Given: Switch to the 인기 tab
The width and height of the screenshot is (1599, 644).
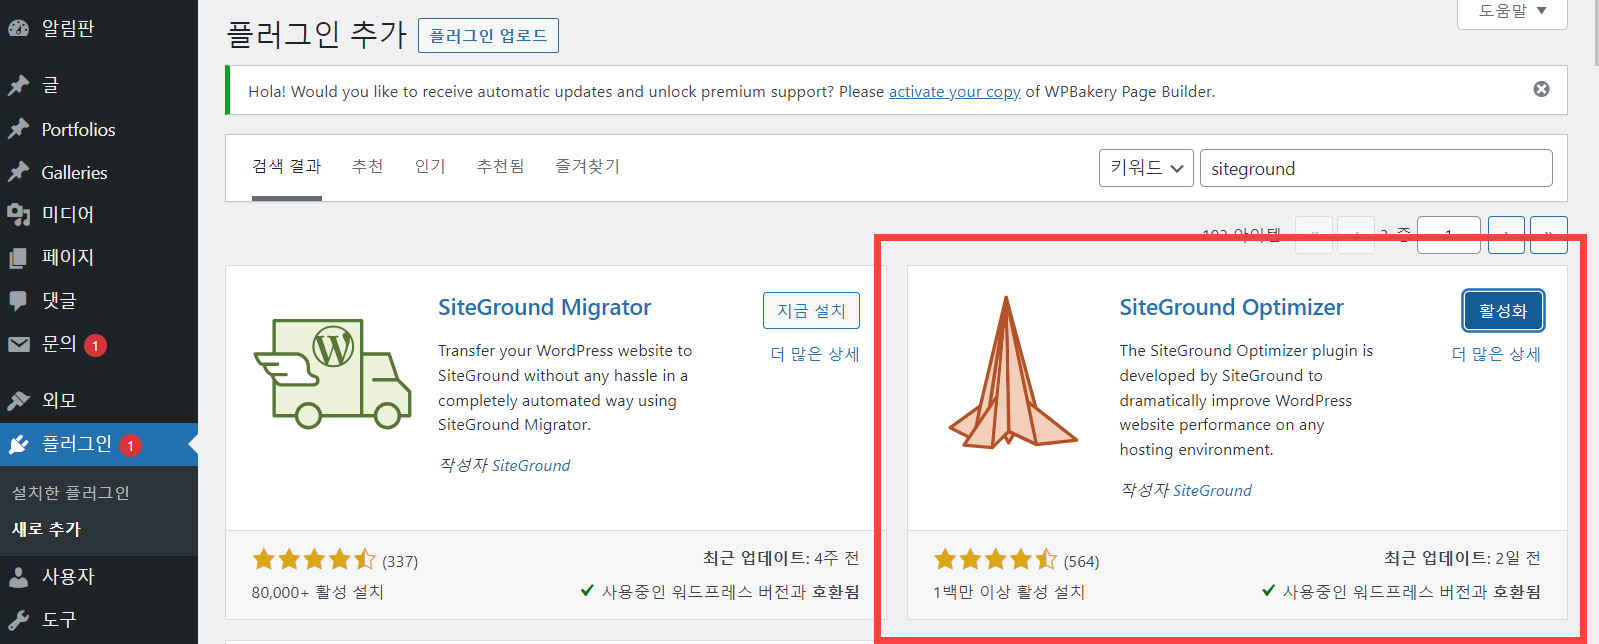Looking at the screenshot, I should (430, 166).
